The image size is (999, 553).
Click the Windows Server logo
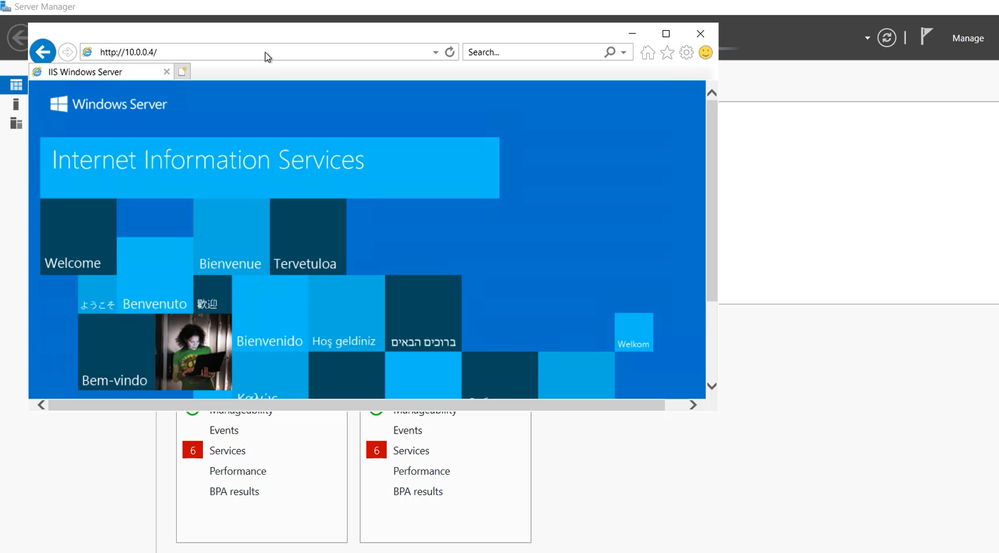108,104
